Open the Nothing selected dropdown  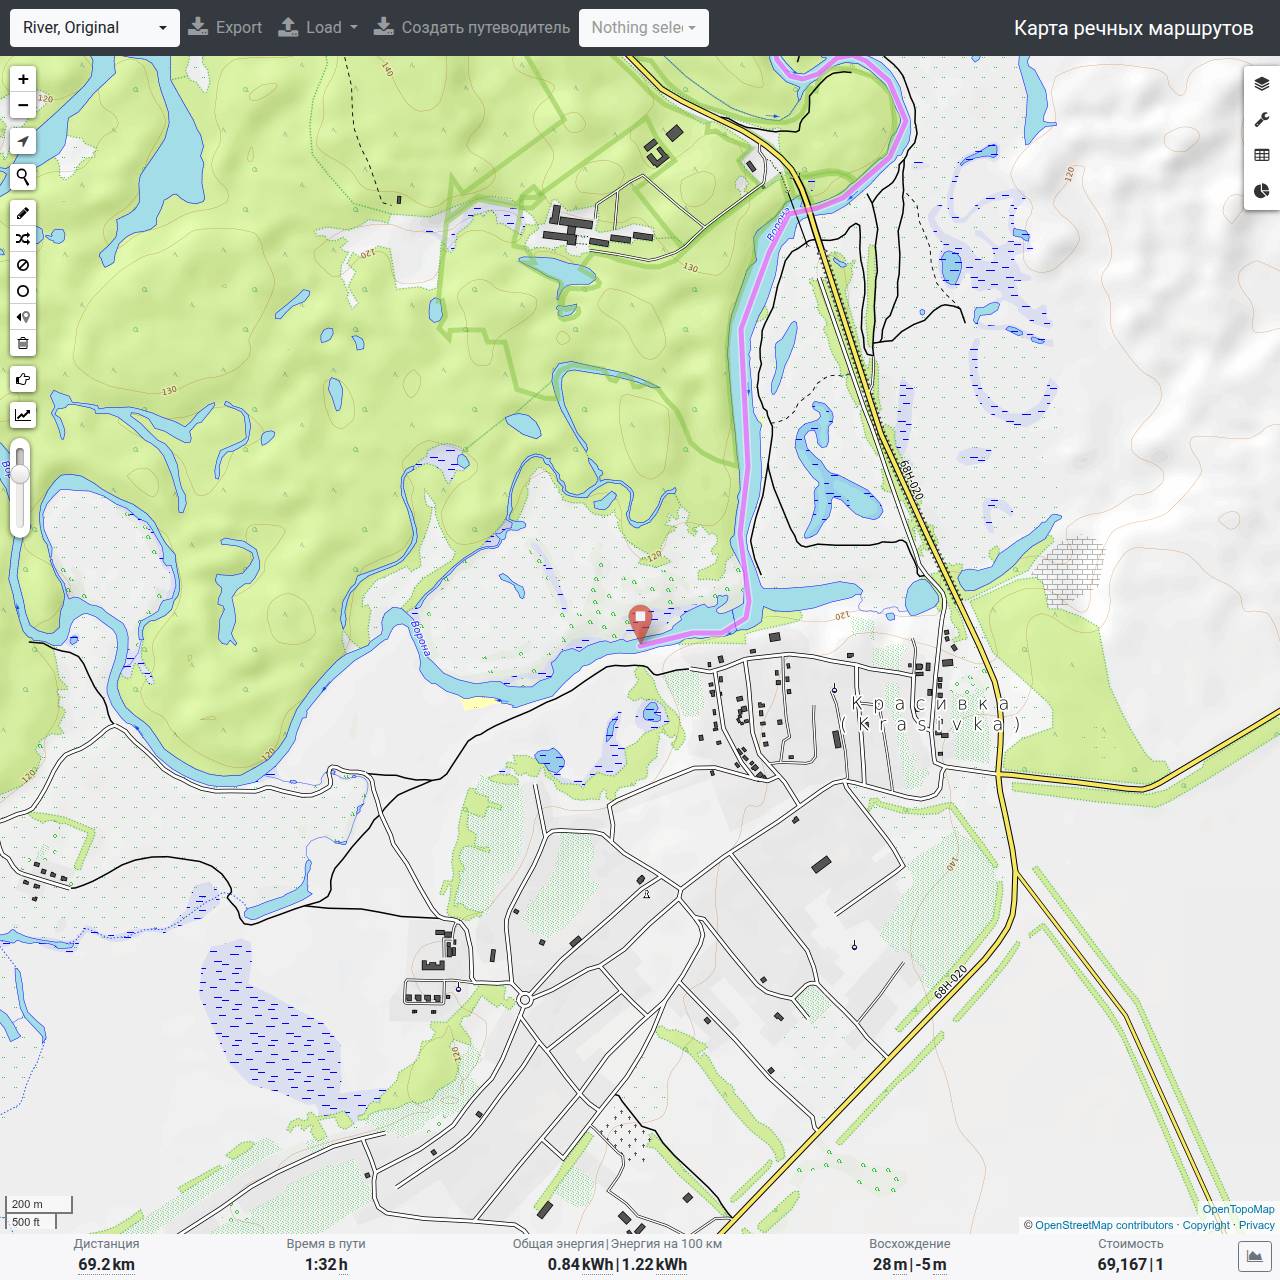(x=644, y=28)
